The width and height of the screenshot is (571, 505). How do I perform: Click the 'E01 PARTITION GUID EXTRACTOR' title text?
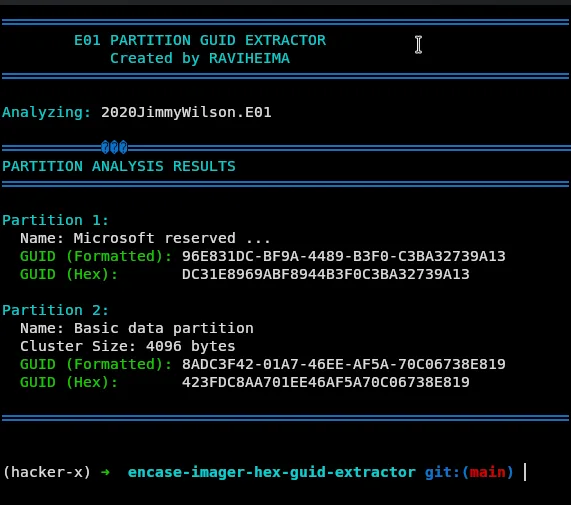coord(200,40)
